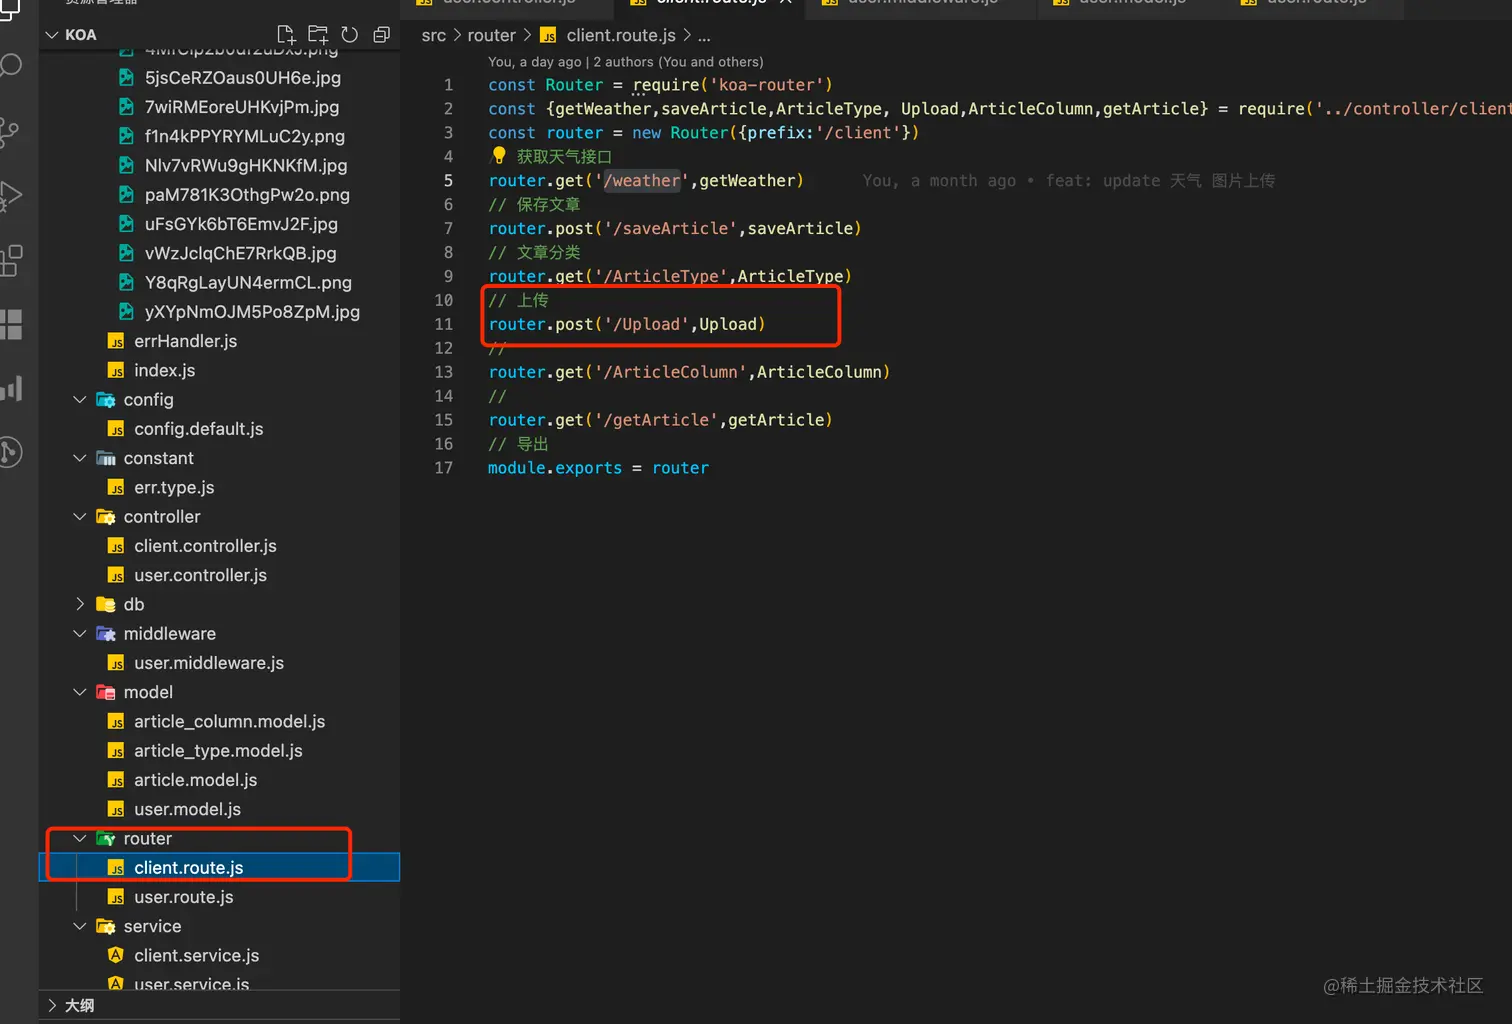Open the Extensions view in activity bar

tap(11, 260)
